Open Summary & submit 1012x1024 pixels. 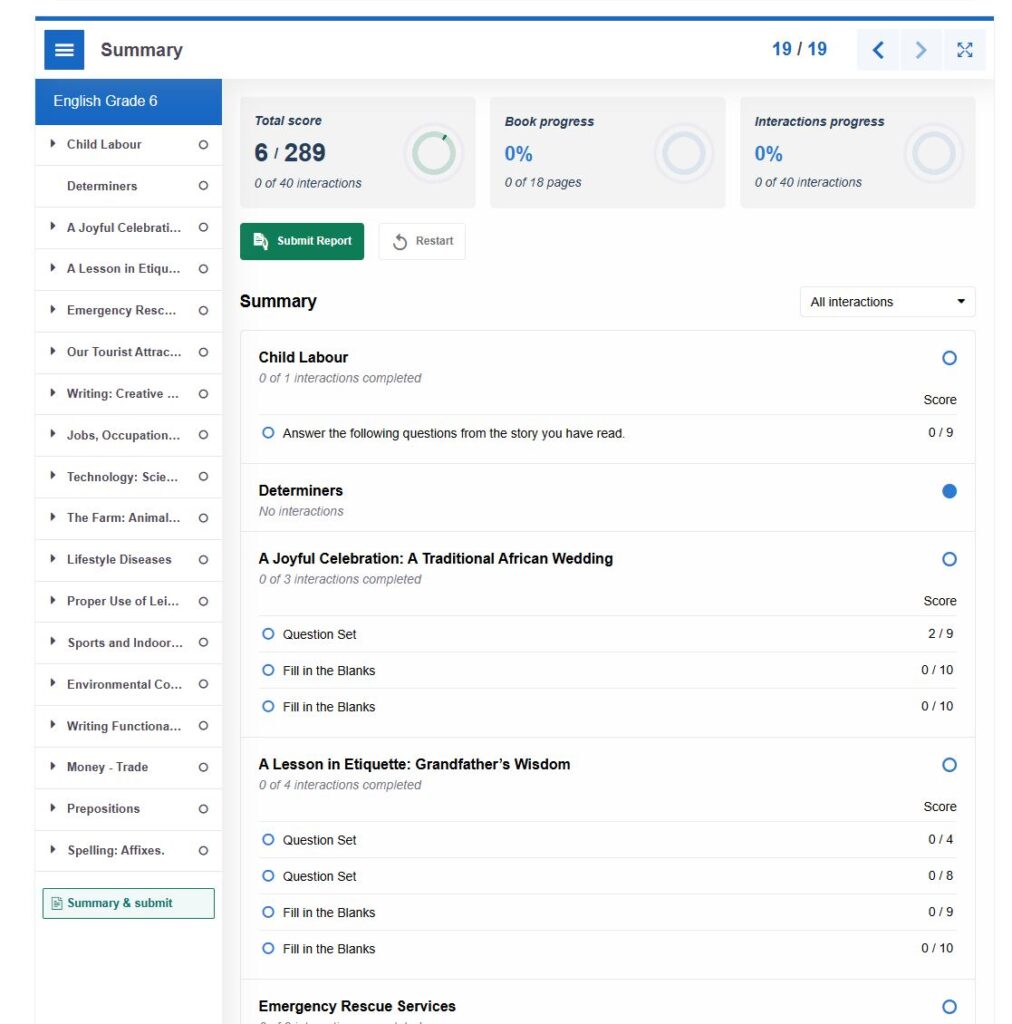(127, 903)
